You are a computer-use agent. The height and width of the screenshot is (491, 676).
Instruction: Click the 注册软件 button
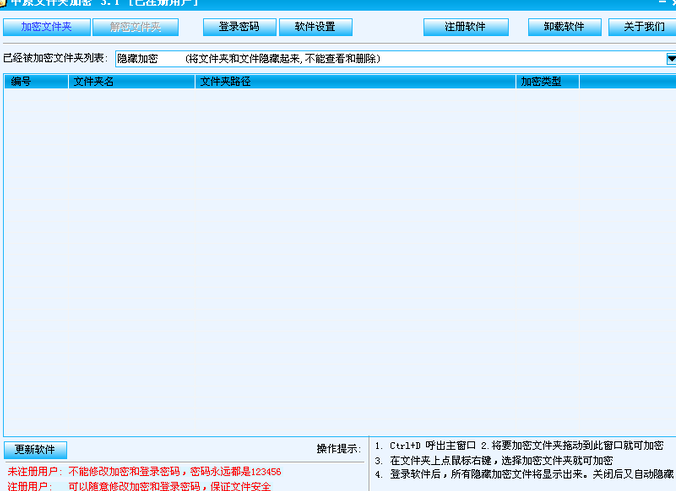(466, 27)
